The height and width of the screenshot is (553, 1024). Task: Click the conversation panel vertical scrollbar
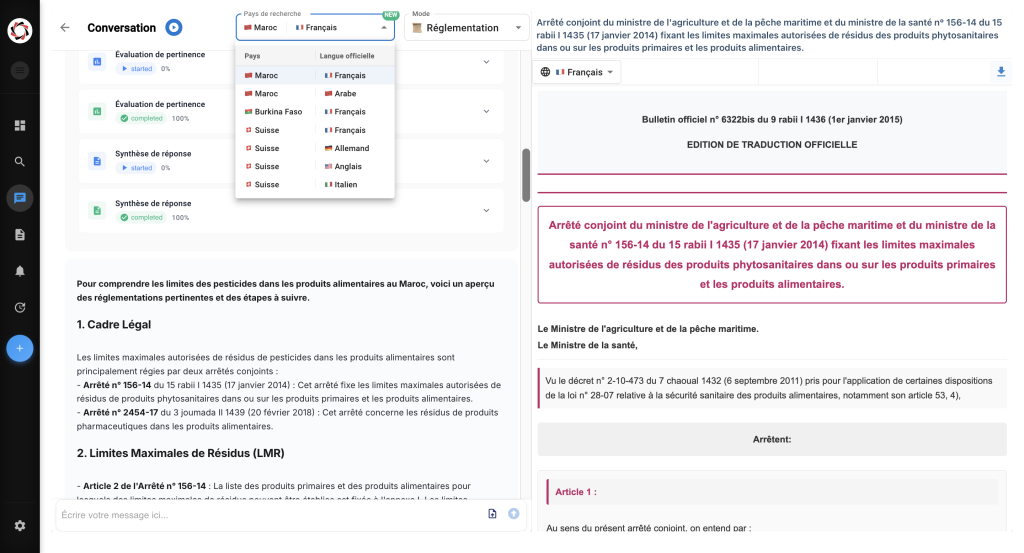pos(526,175)
